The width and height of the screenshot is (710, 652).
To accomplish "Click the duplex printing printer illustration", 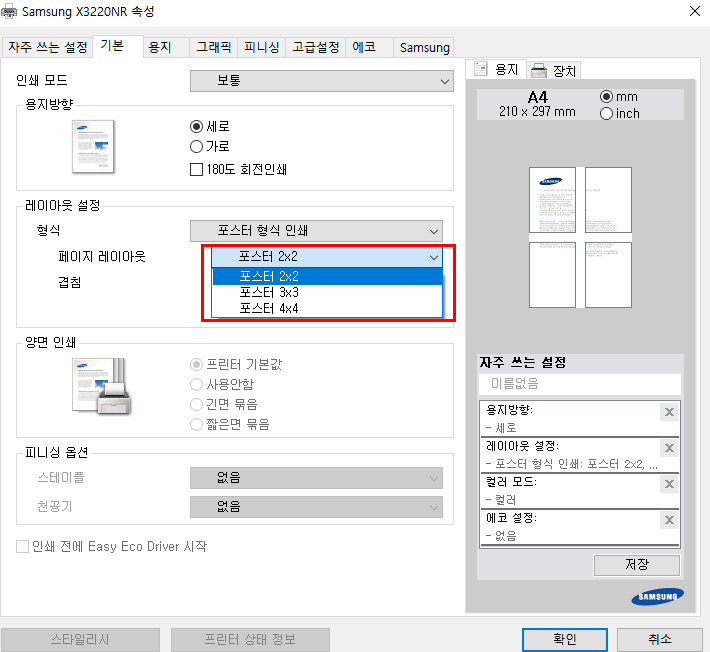I will (x=101, y=386).
